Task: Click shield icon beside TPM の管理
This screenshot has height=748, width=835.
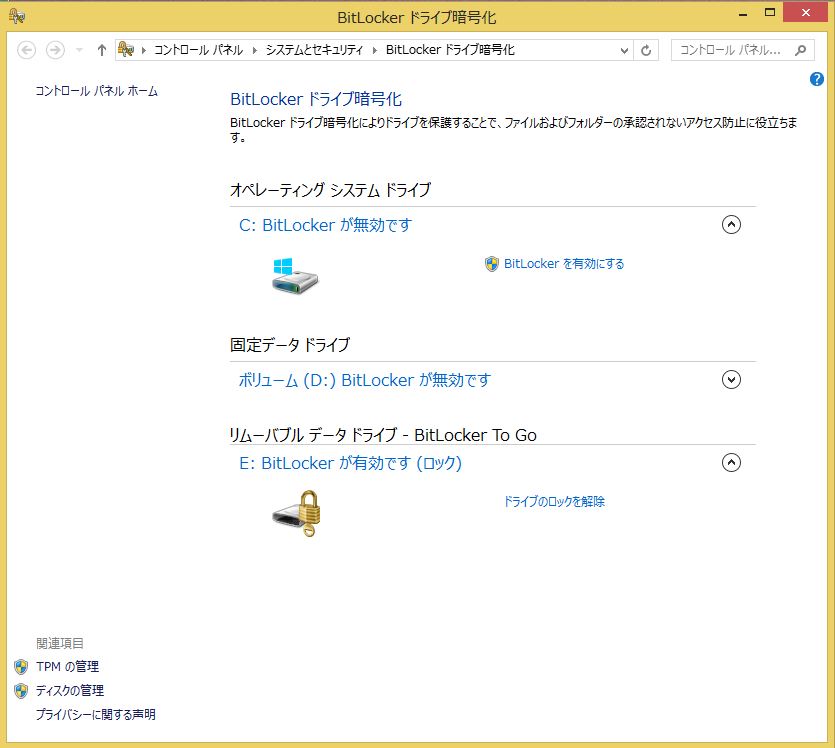Action: (21, 667)
